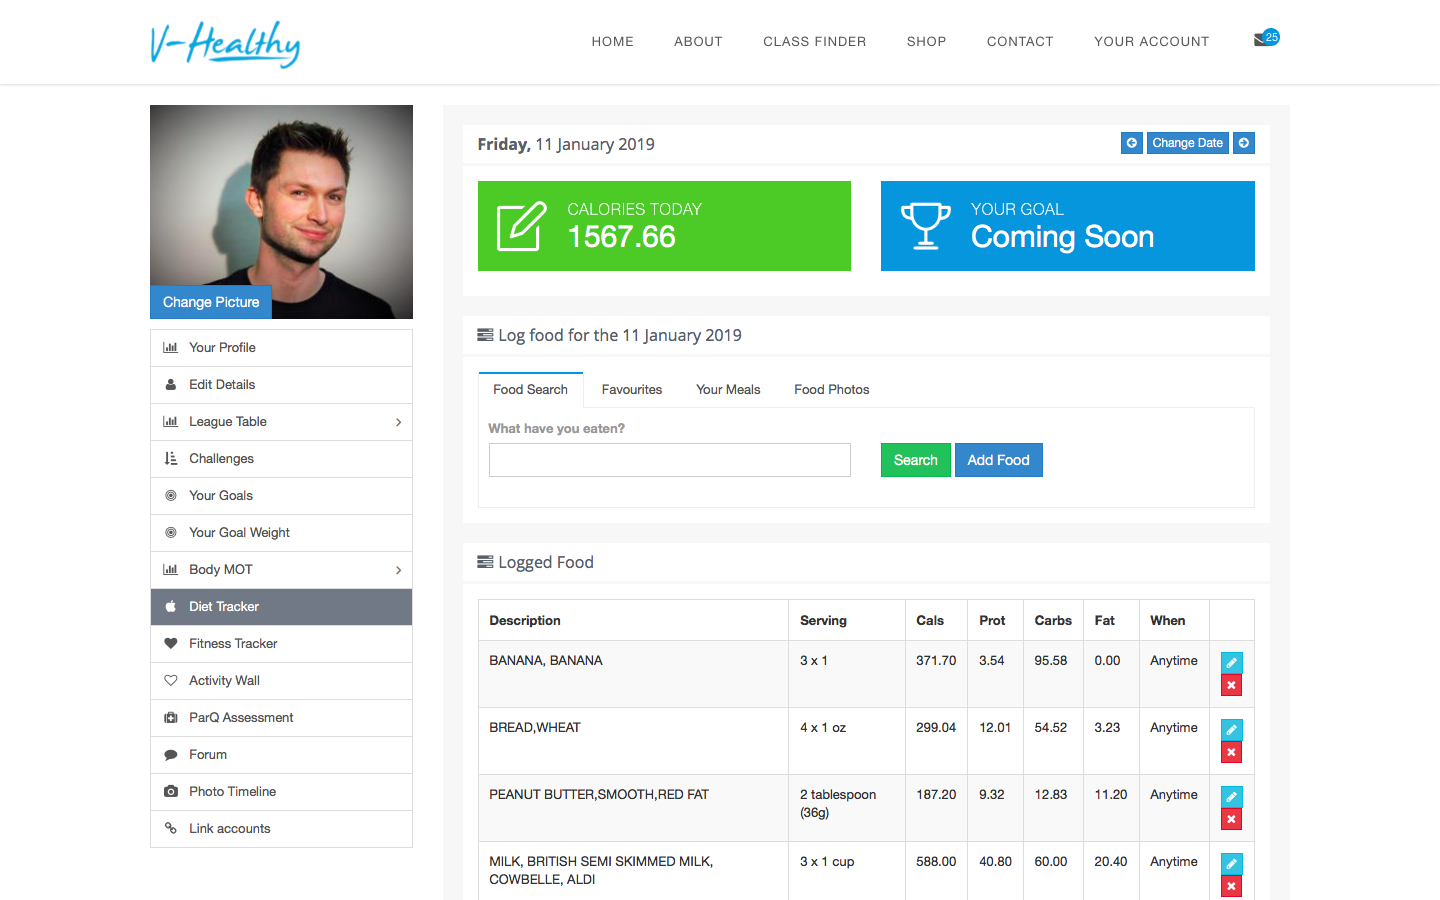Click the Edit Details person icon

point(171,385)
